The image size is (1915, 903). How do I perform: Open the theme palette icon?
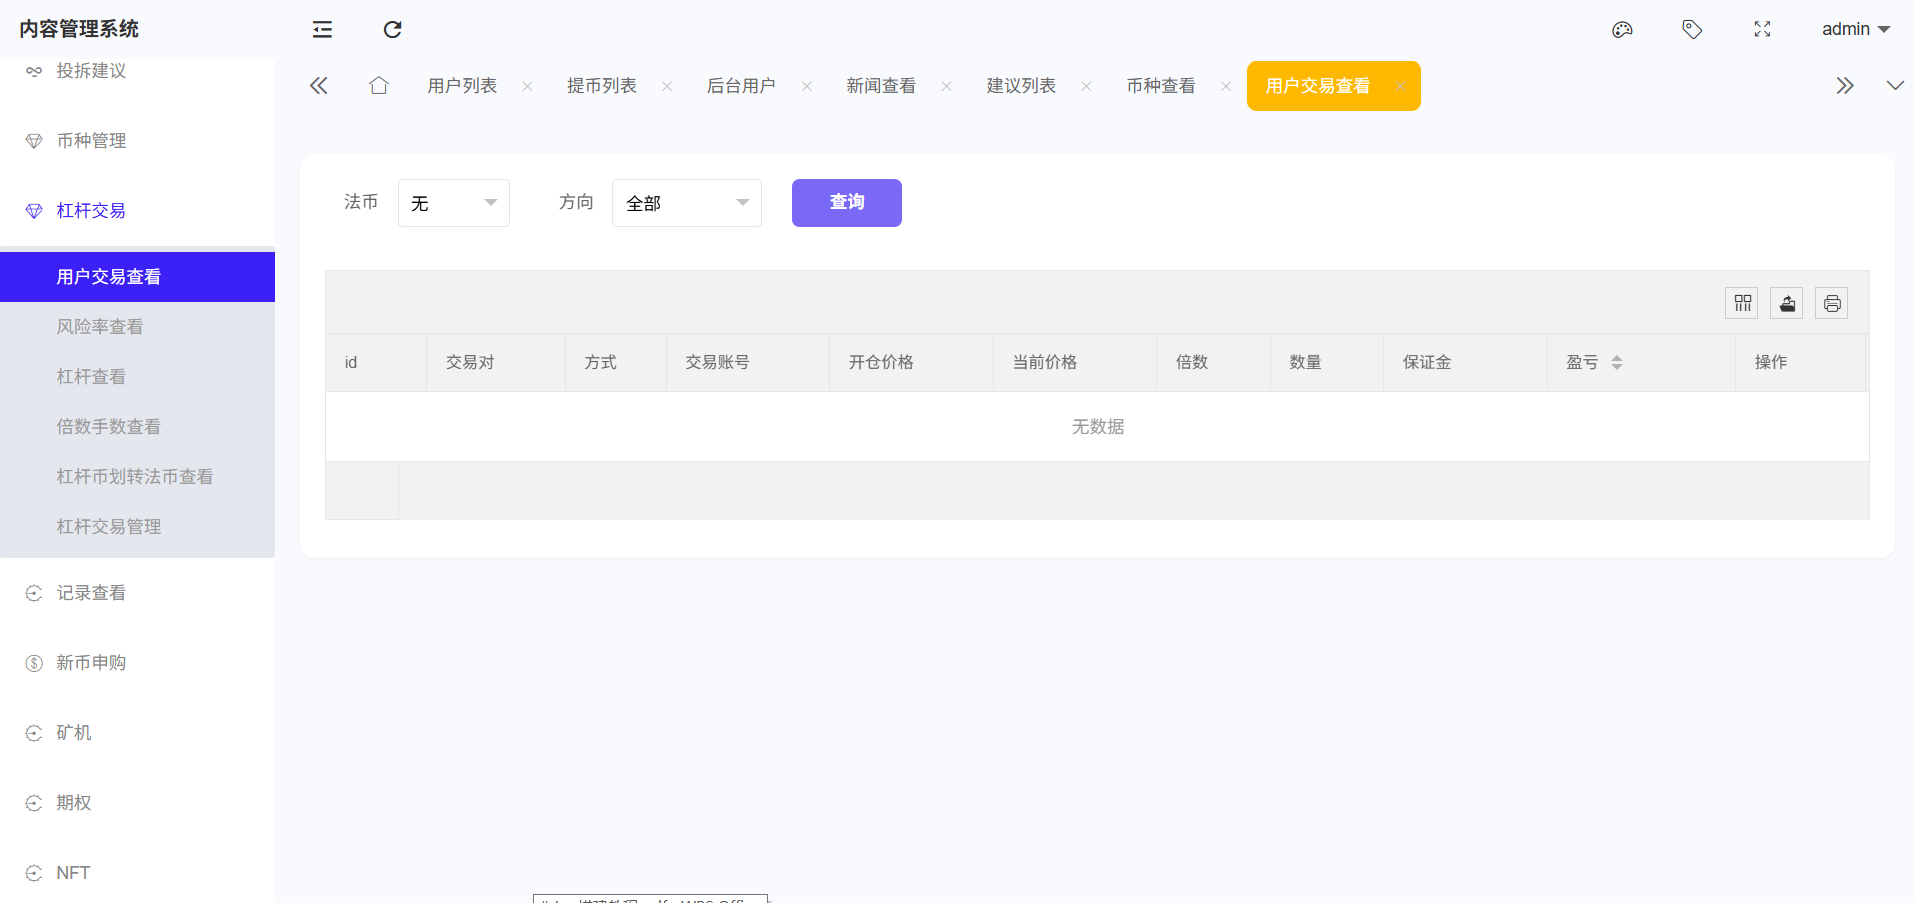point(1622,29)
